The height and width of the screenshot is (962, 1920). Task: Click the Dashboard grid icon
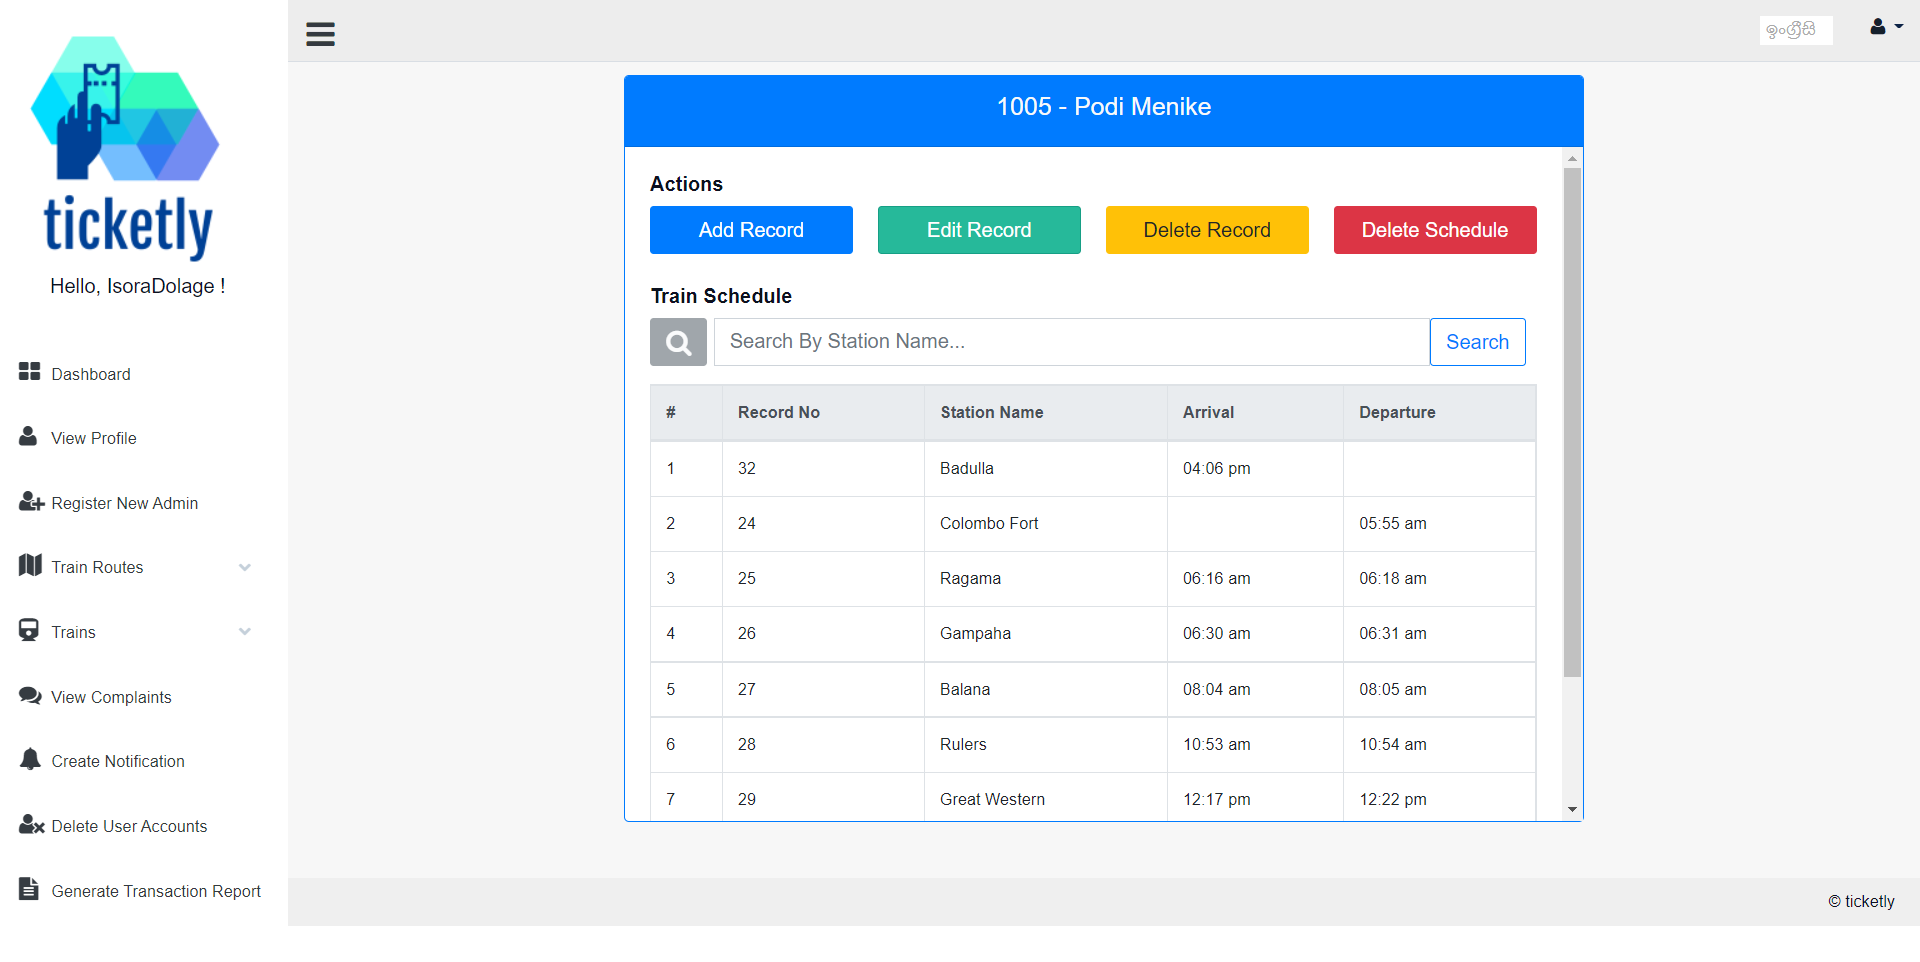pyautogui.click(x=29, y=372)
